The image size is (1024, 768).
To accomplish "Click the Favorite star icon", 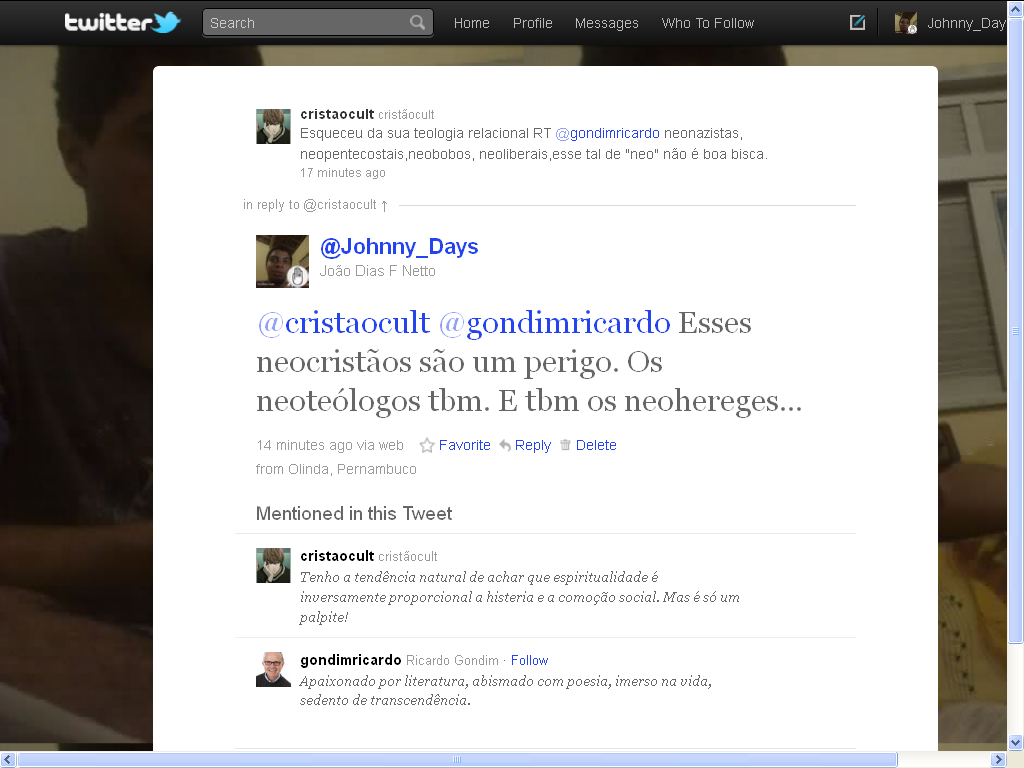I will pos(426,445).
